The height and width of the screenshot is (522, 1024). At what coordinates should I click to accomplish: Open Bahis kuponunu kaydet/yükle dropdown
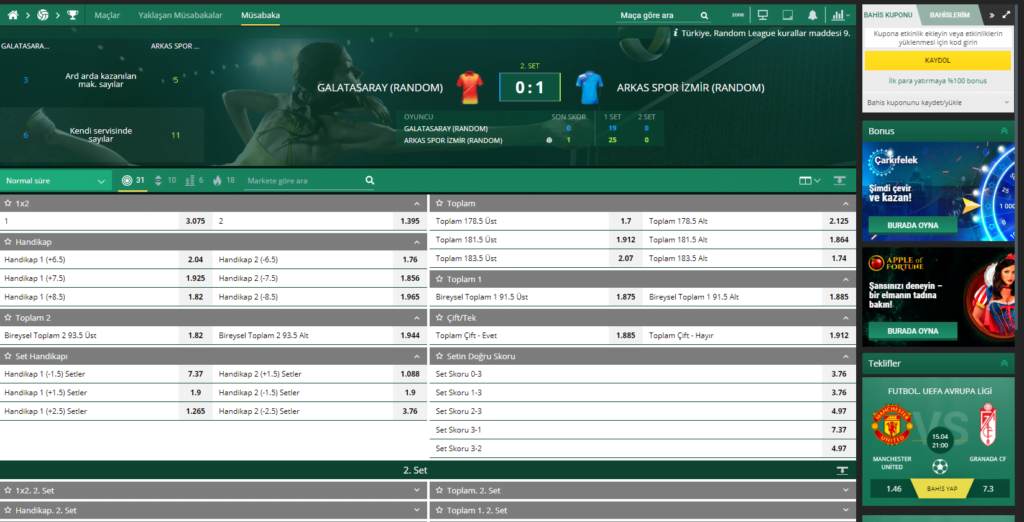[x=937, y=103]
